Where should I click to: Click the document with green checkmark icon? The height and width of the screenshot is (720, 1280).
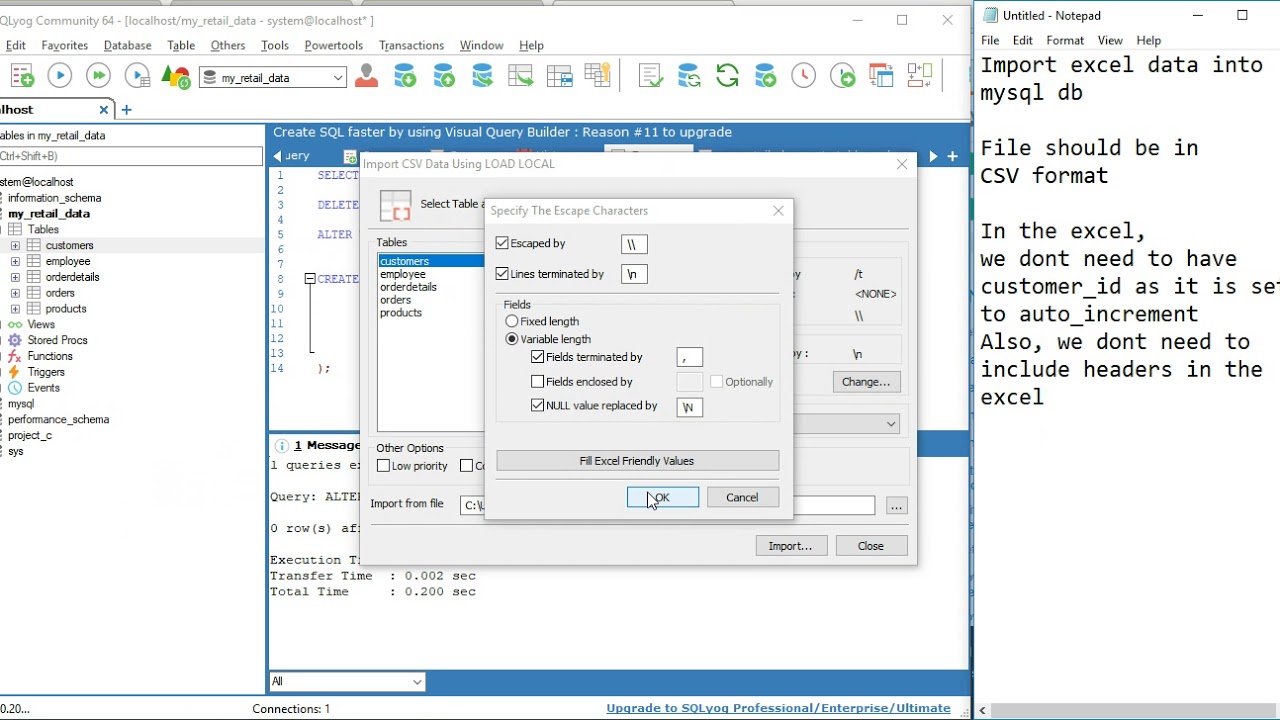coord(651,76)
